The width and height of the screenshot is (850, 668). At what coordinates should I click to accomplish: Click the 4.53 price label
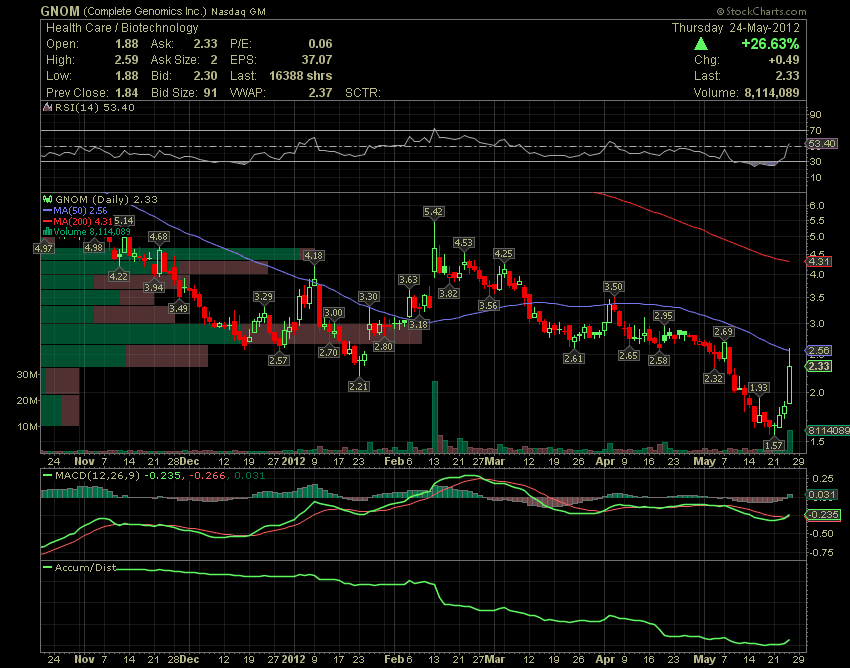click(x=463, y=242)
